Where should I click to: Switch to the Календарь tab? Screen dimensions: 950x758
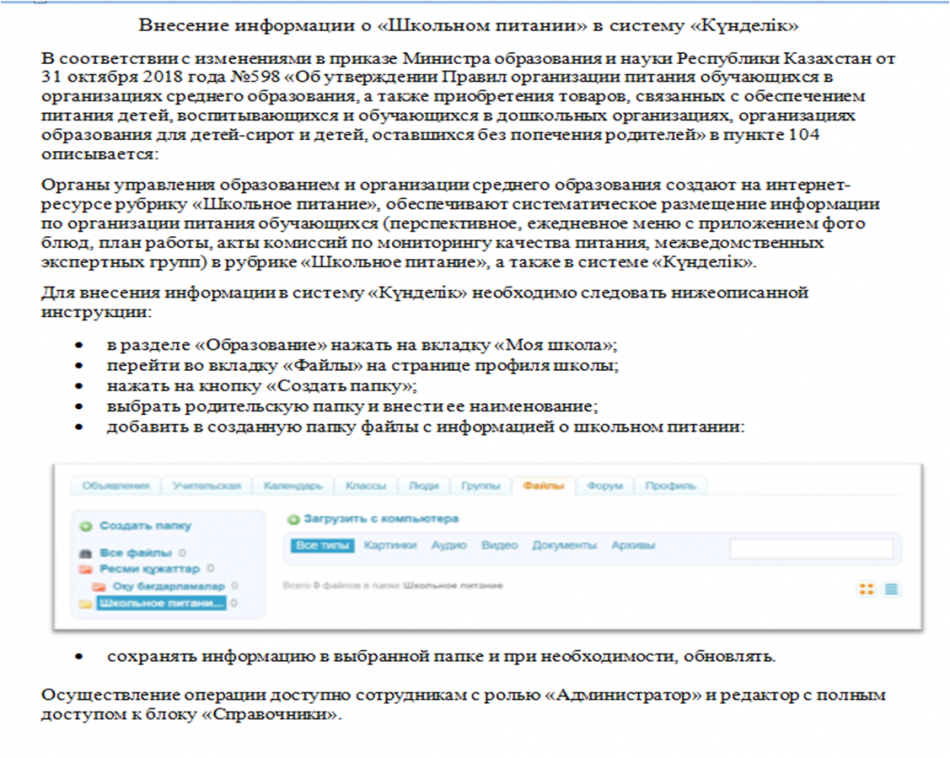pos(293,486)
